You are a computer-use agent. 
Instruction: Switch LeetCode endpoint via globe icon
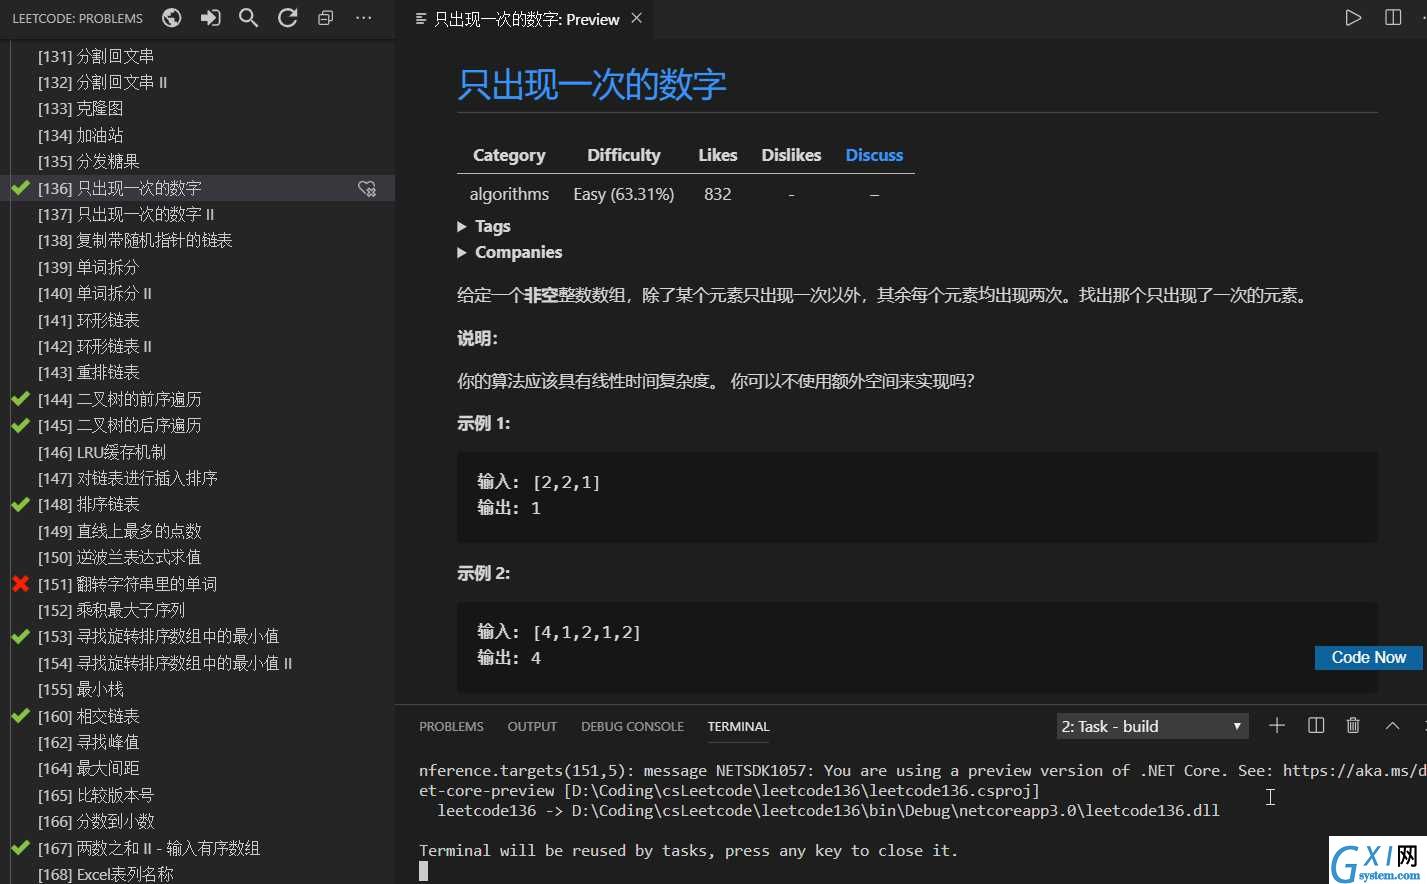172,18
